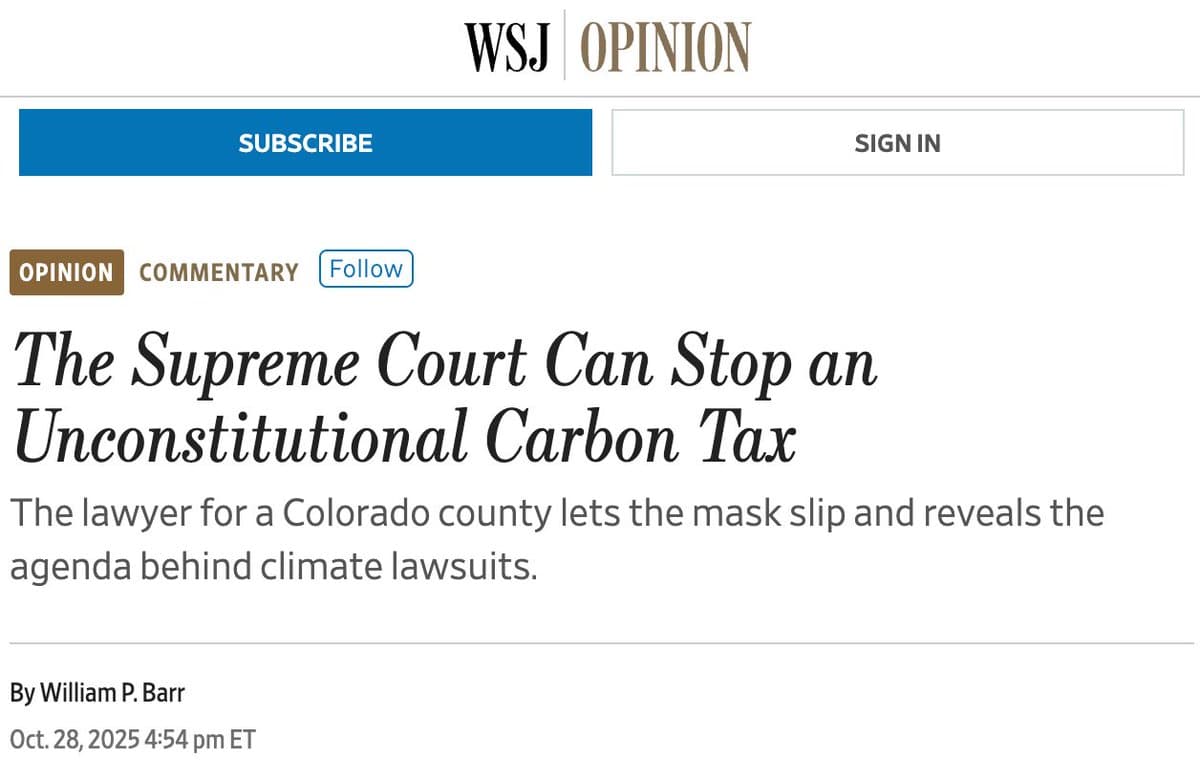The image size is (1200, 780).
Task: Click the brown OPINION badge above the headline
Action: [66, 271]
